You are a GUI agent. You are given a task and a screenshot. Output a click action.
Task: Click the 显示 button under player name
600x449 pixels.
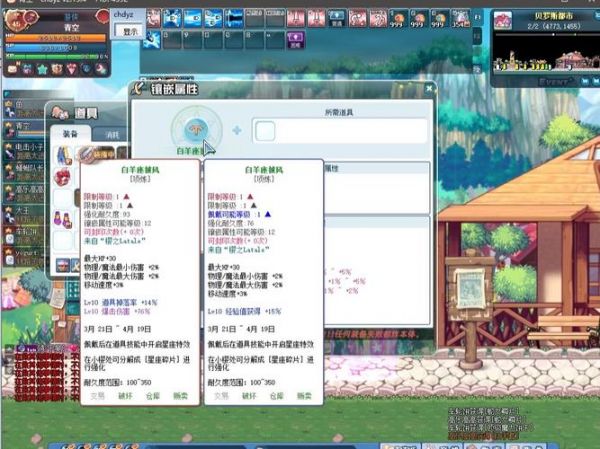[130, 31]
